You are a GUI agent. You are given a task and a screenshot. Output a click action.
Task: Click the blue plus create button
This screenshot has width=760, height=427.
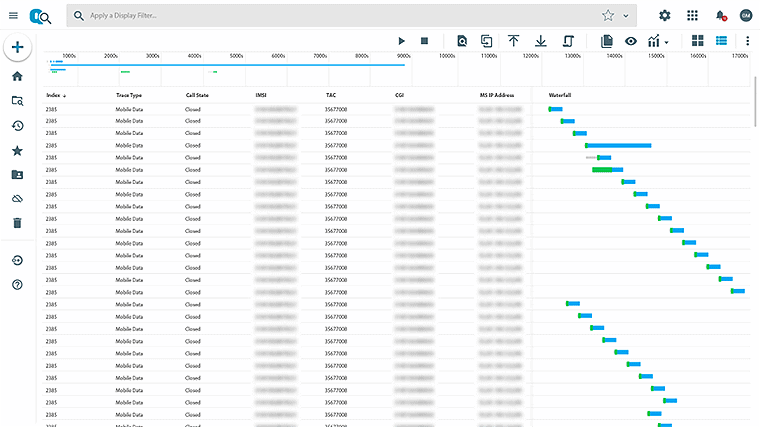pos(17,47)
